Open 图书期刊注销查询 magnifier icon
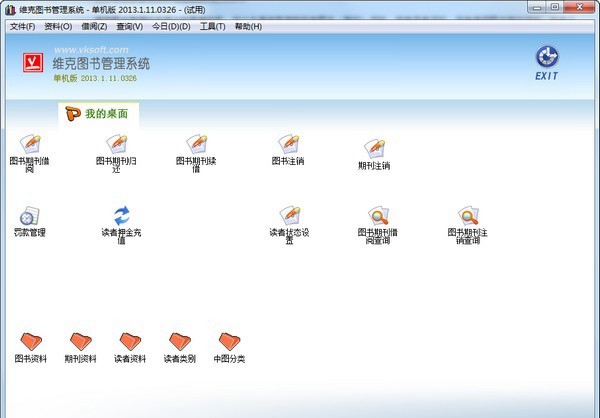This screenshot has width=600, height=418. tap(468, 225)
